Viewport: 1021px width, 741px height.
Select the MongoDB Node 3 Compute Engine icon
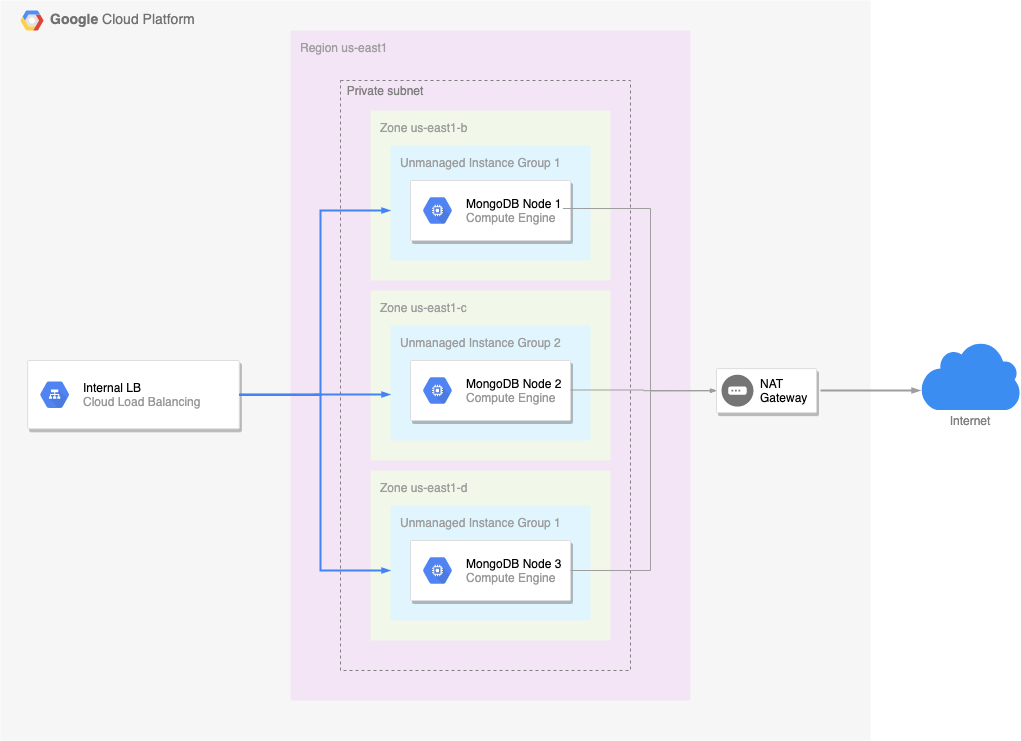click(436, 570)
